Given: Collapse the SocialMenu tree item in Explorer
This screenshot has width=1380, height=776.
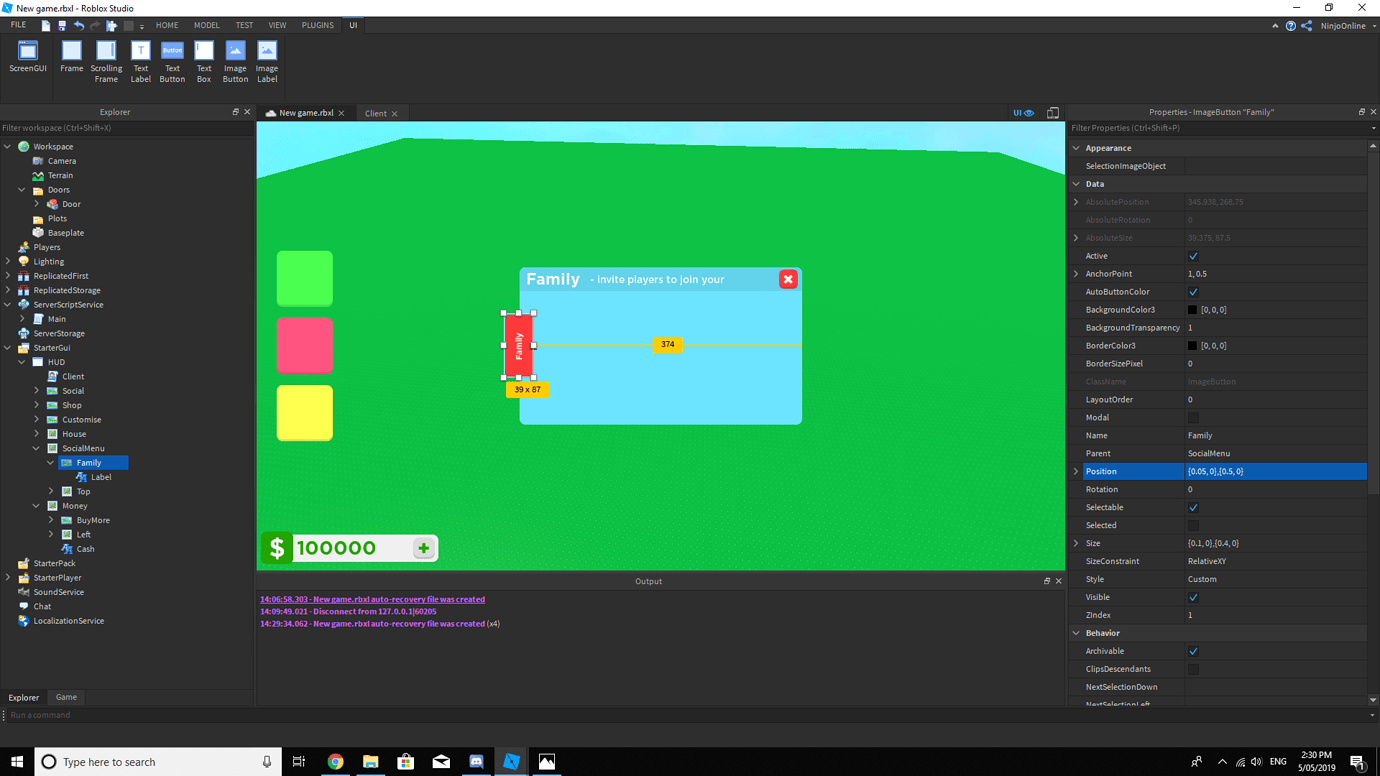Looking at the screenshot, I should [36, 448].
